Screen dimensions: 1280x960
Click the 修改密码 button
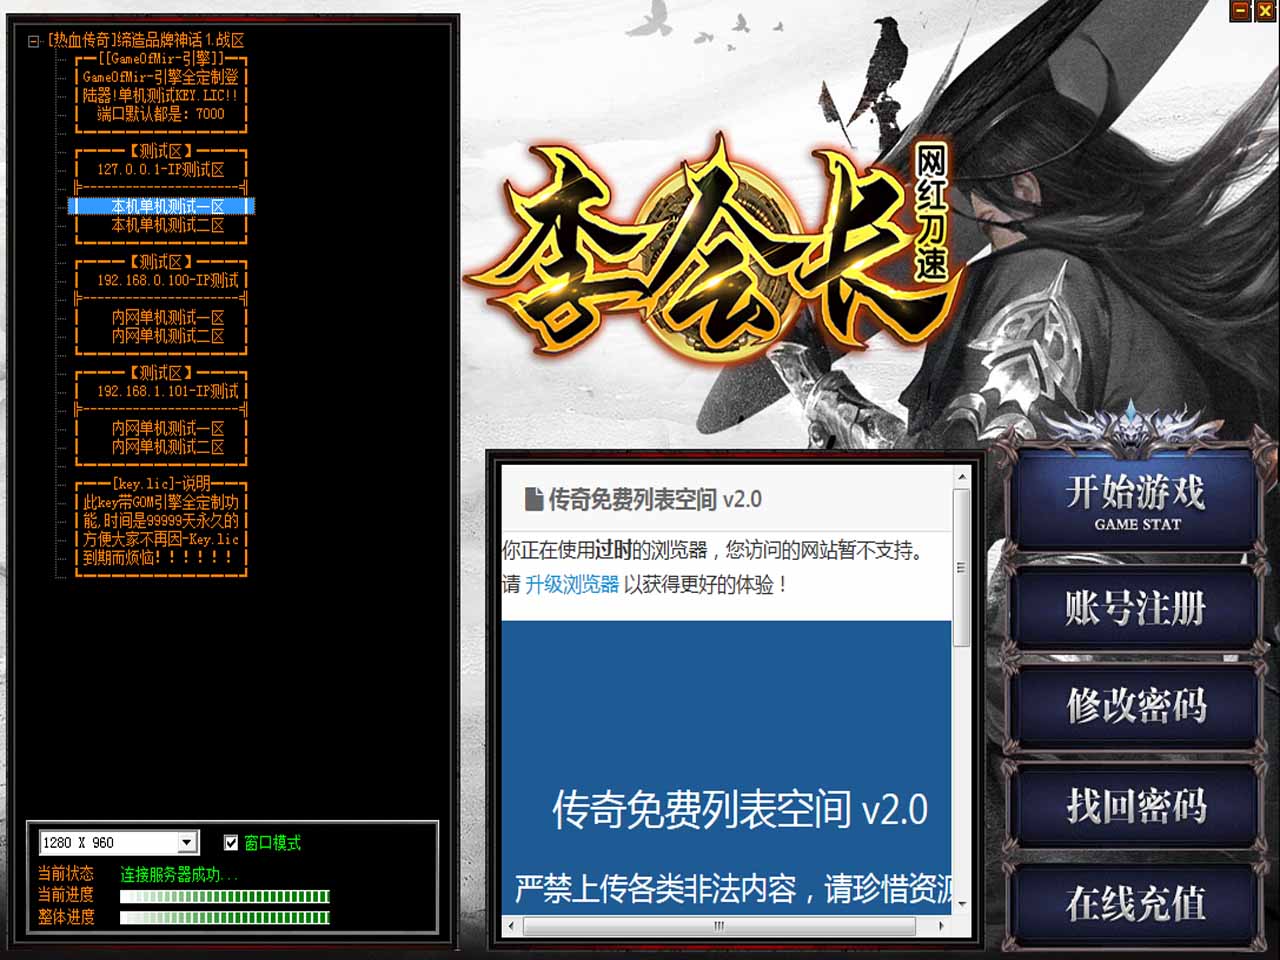(x=1135, y=706)
